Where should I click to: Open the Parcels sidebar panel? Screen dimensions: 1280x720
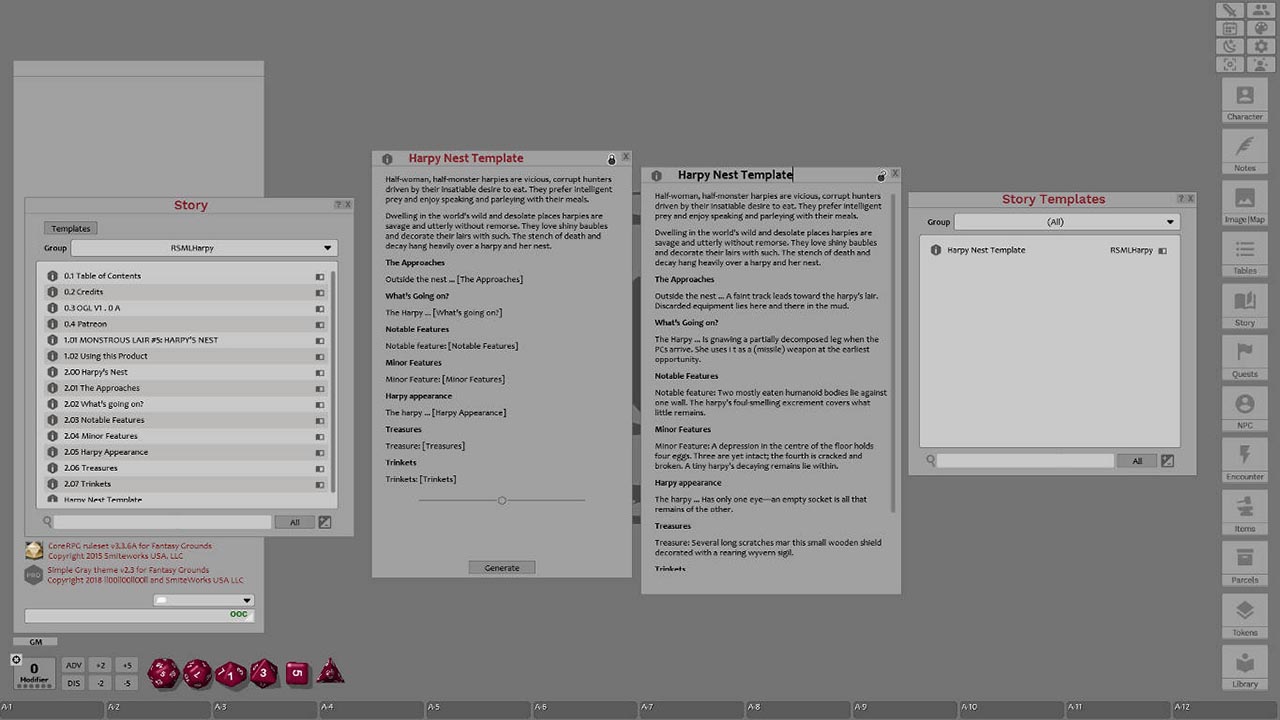[x=1244, y=564]
